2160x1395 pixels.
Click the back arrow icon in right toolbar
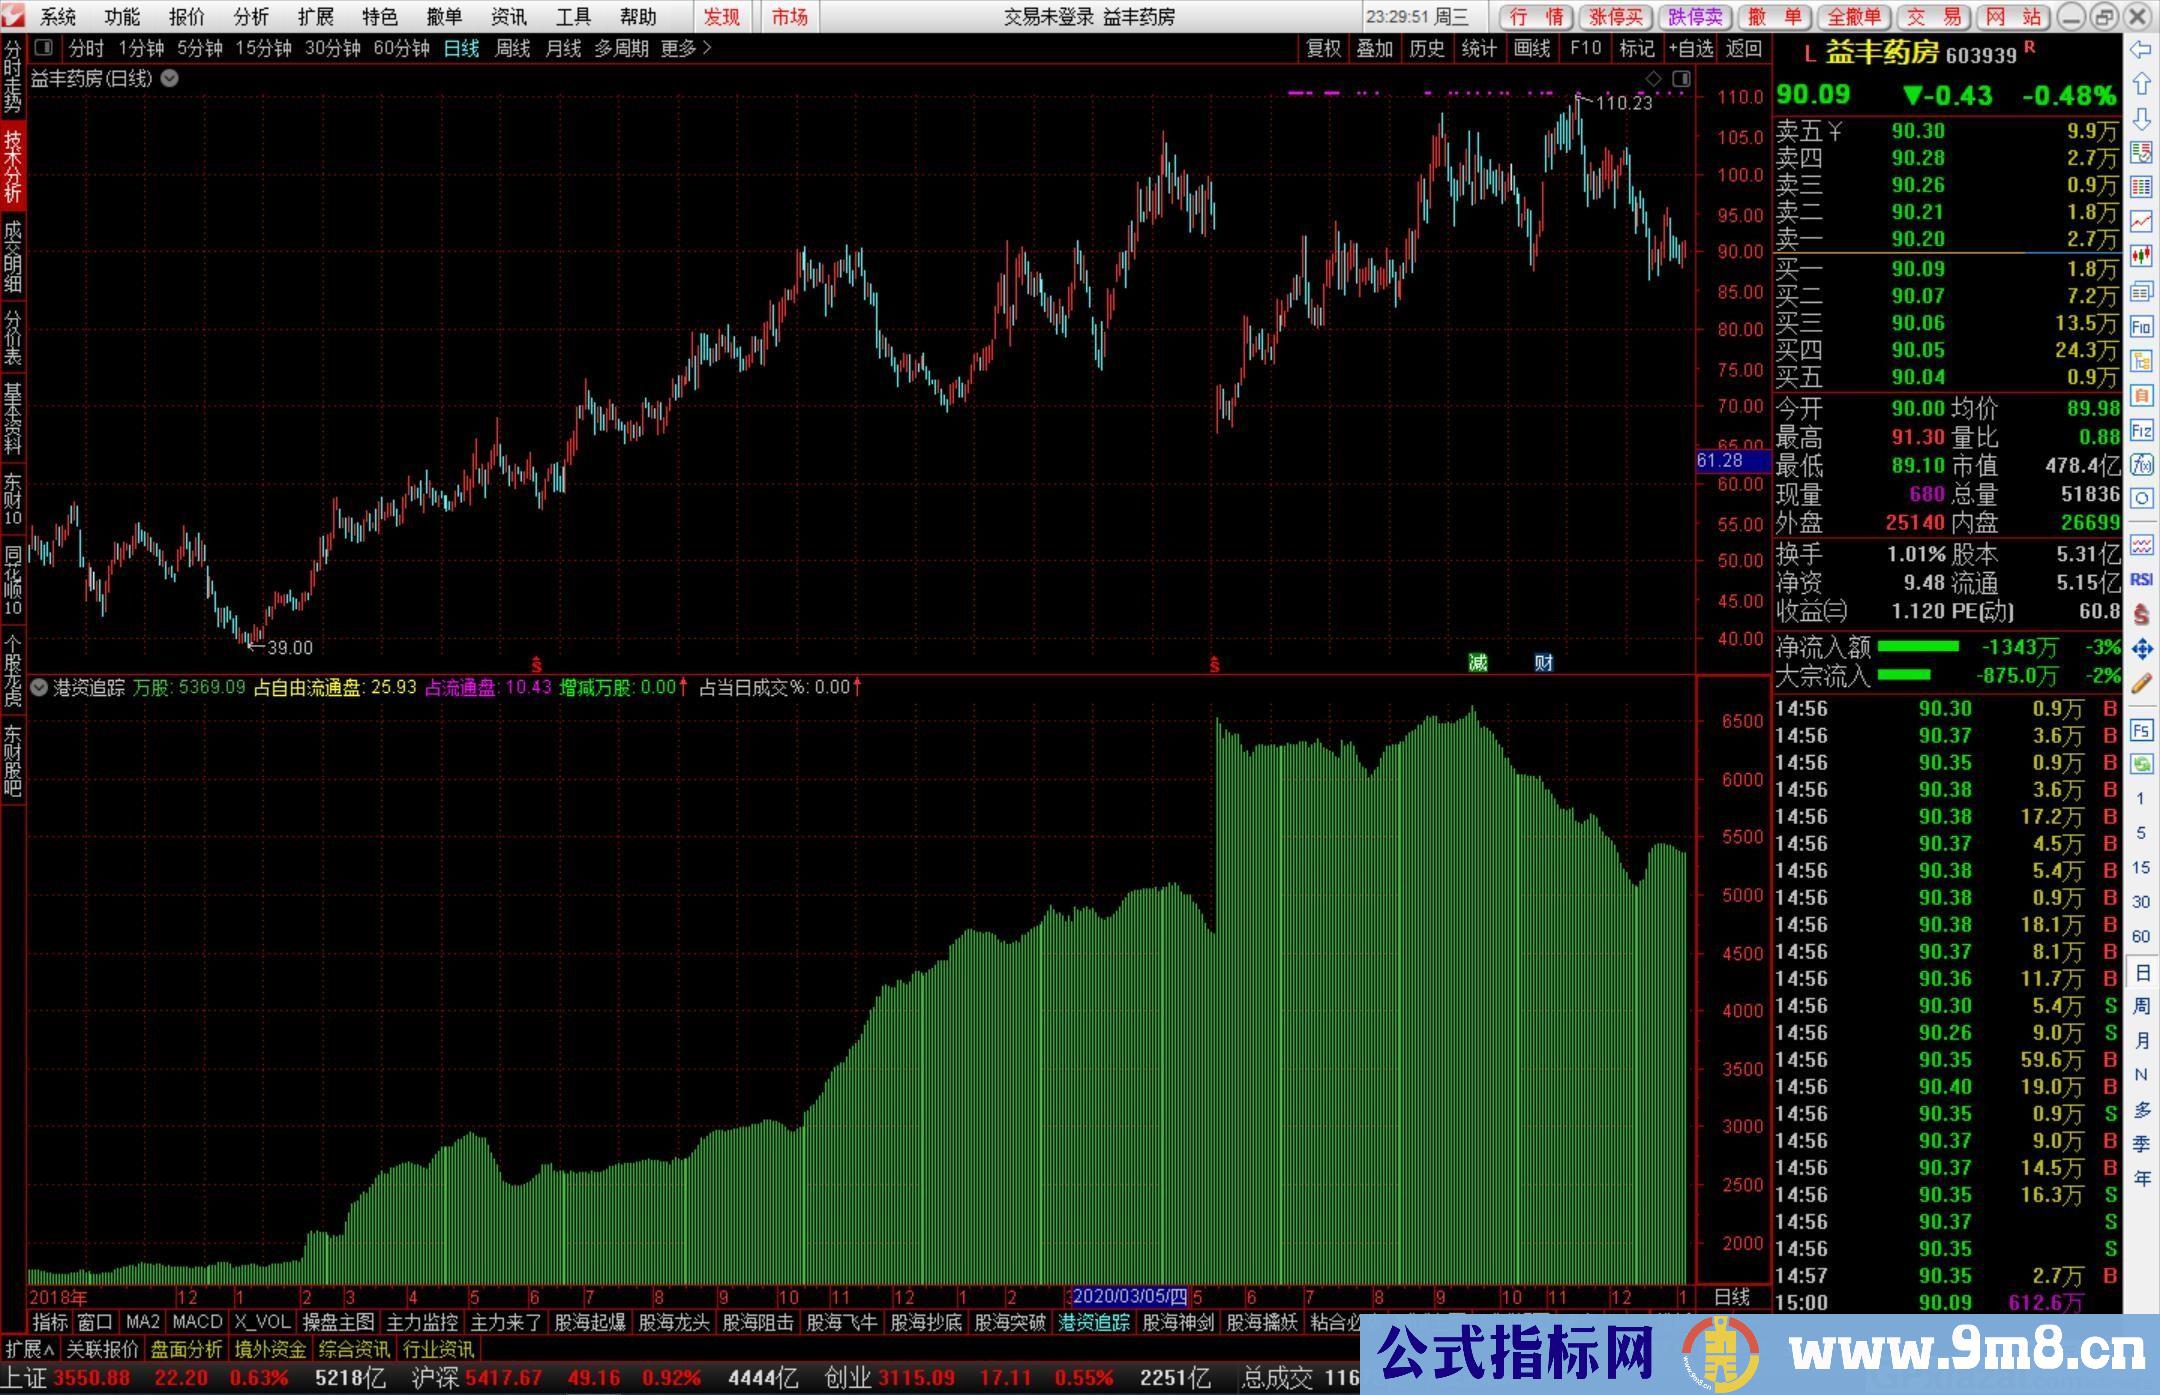pos(2141,50)
